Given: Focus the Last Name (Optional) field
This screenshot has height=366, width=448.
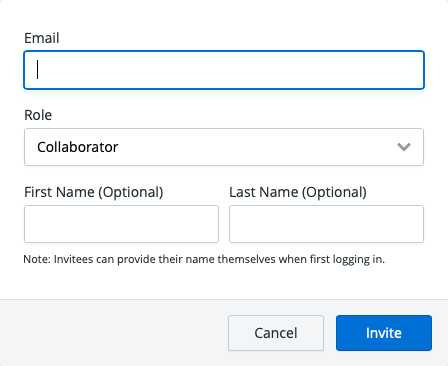Looking at the screenshot, I should coord(326,224).
